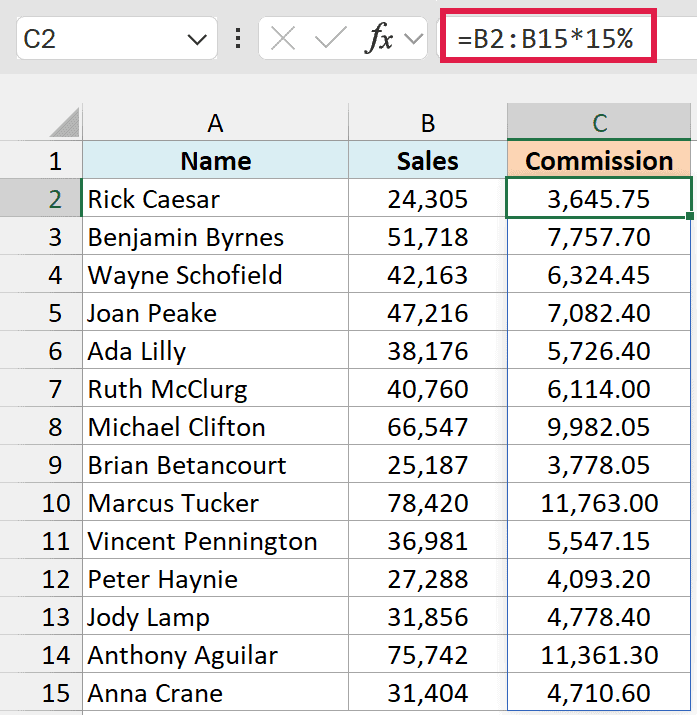Click the Enter checkmark formula icon
This screenshot has width=697, height=715.
click(x=330, y=38)
